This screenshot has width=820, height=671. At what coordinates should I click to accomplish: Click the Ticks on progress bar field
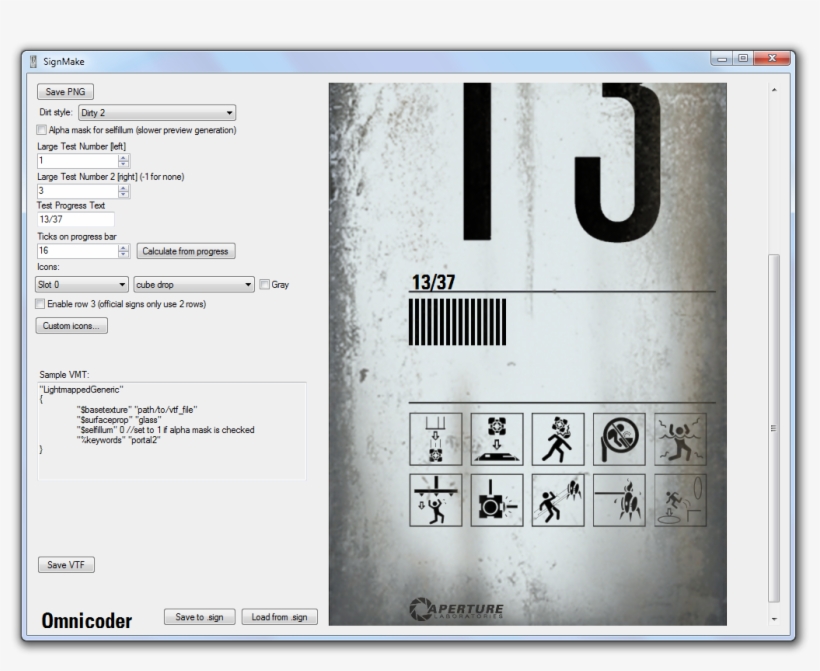(x=78, y=251)
